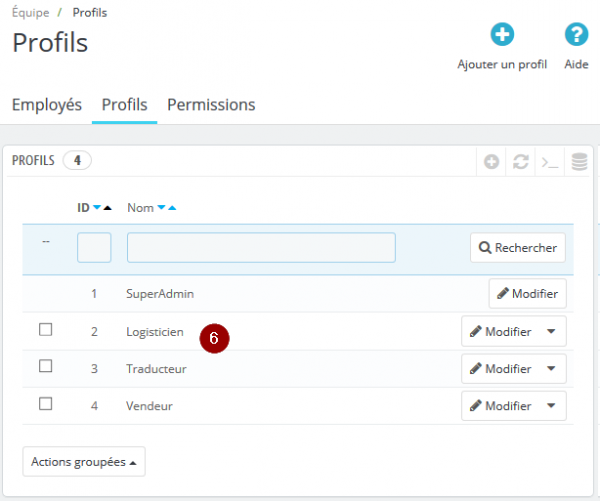Sort Nom column ascending arrow
600x501 pixels.
(x=172, y=207)
